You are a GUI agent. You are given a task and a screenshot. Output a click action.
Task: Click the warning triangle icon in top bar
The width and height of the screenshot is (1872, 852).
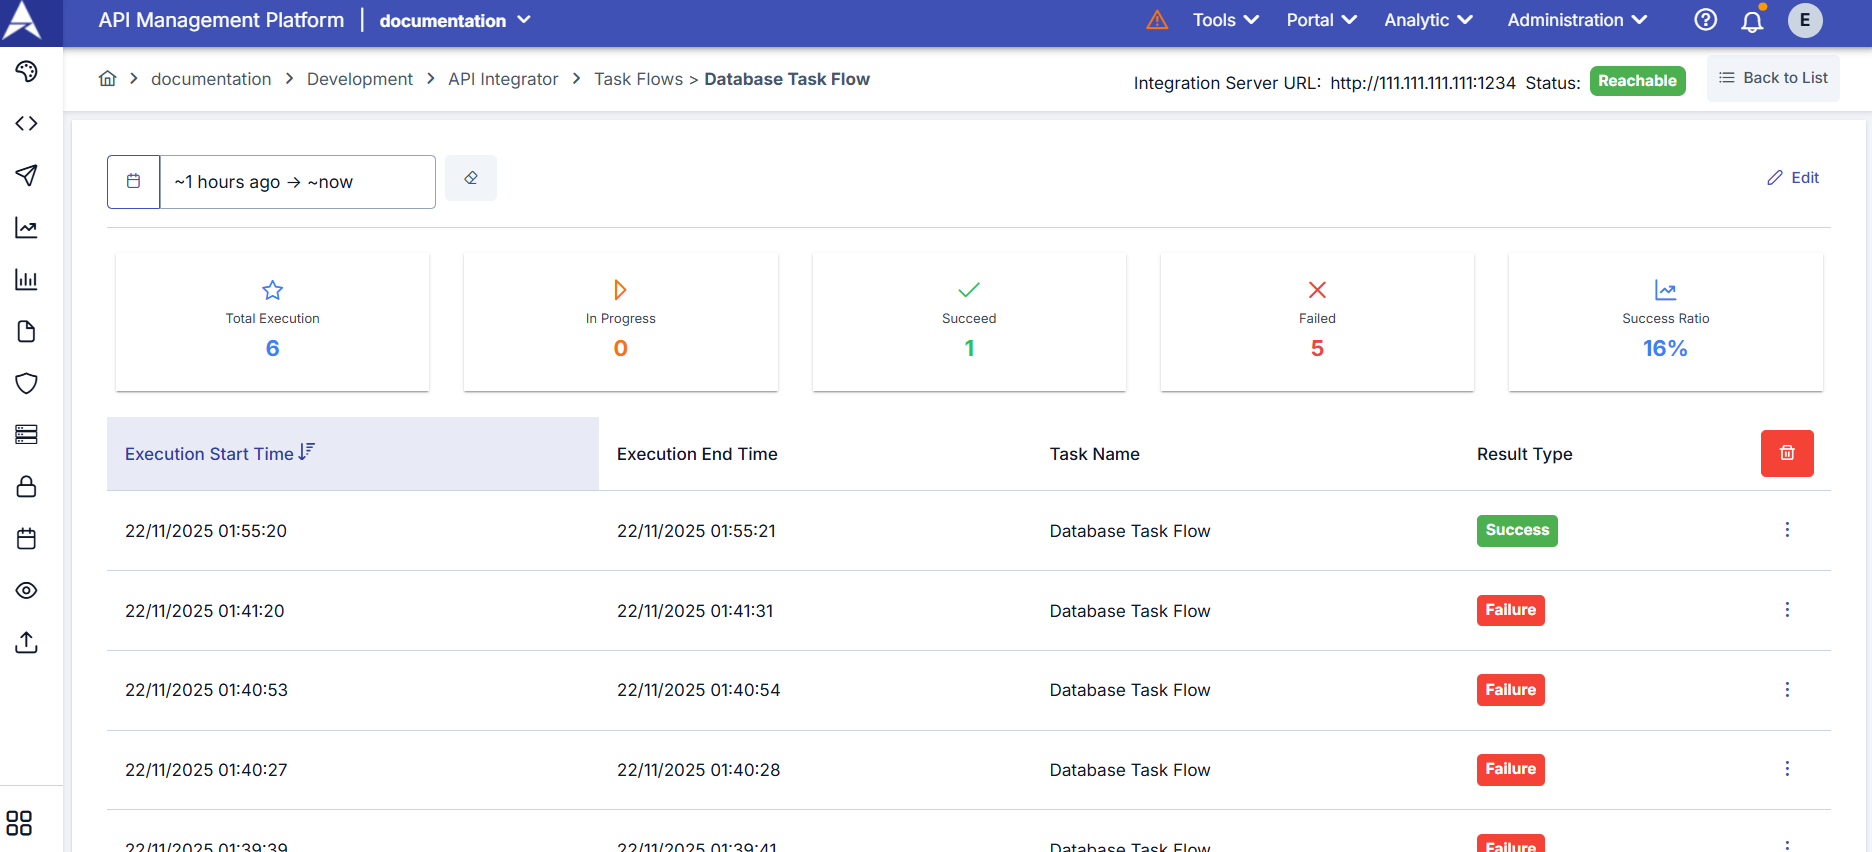(x=1157, y=20)
